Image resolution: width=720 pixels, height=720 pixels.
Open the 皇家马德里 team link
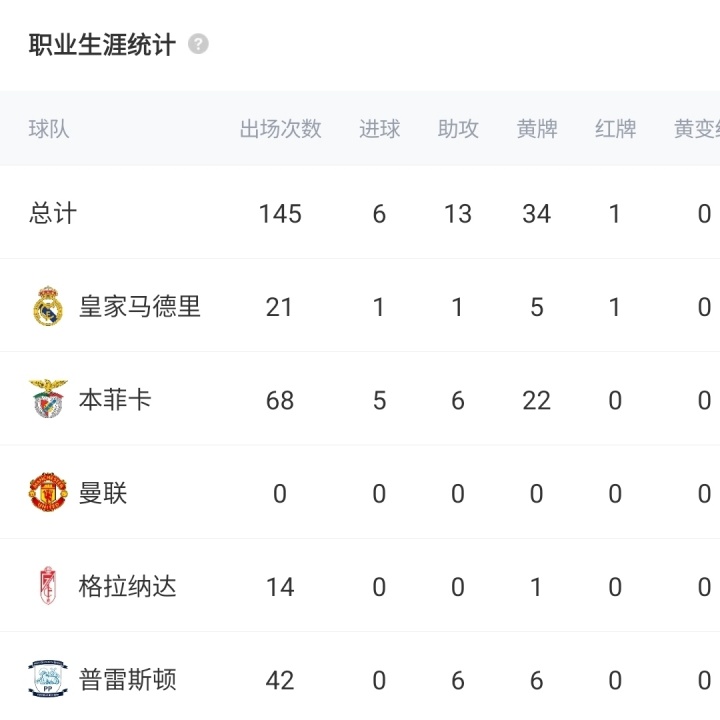click(140, 306)
